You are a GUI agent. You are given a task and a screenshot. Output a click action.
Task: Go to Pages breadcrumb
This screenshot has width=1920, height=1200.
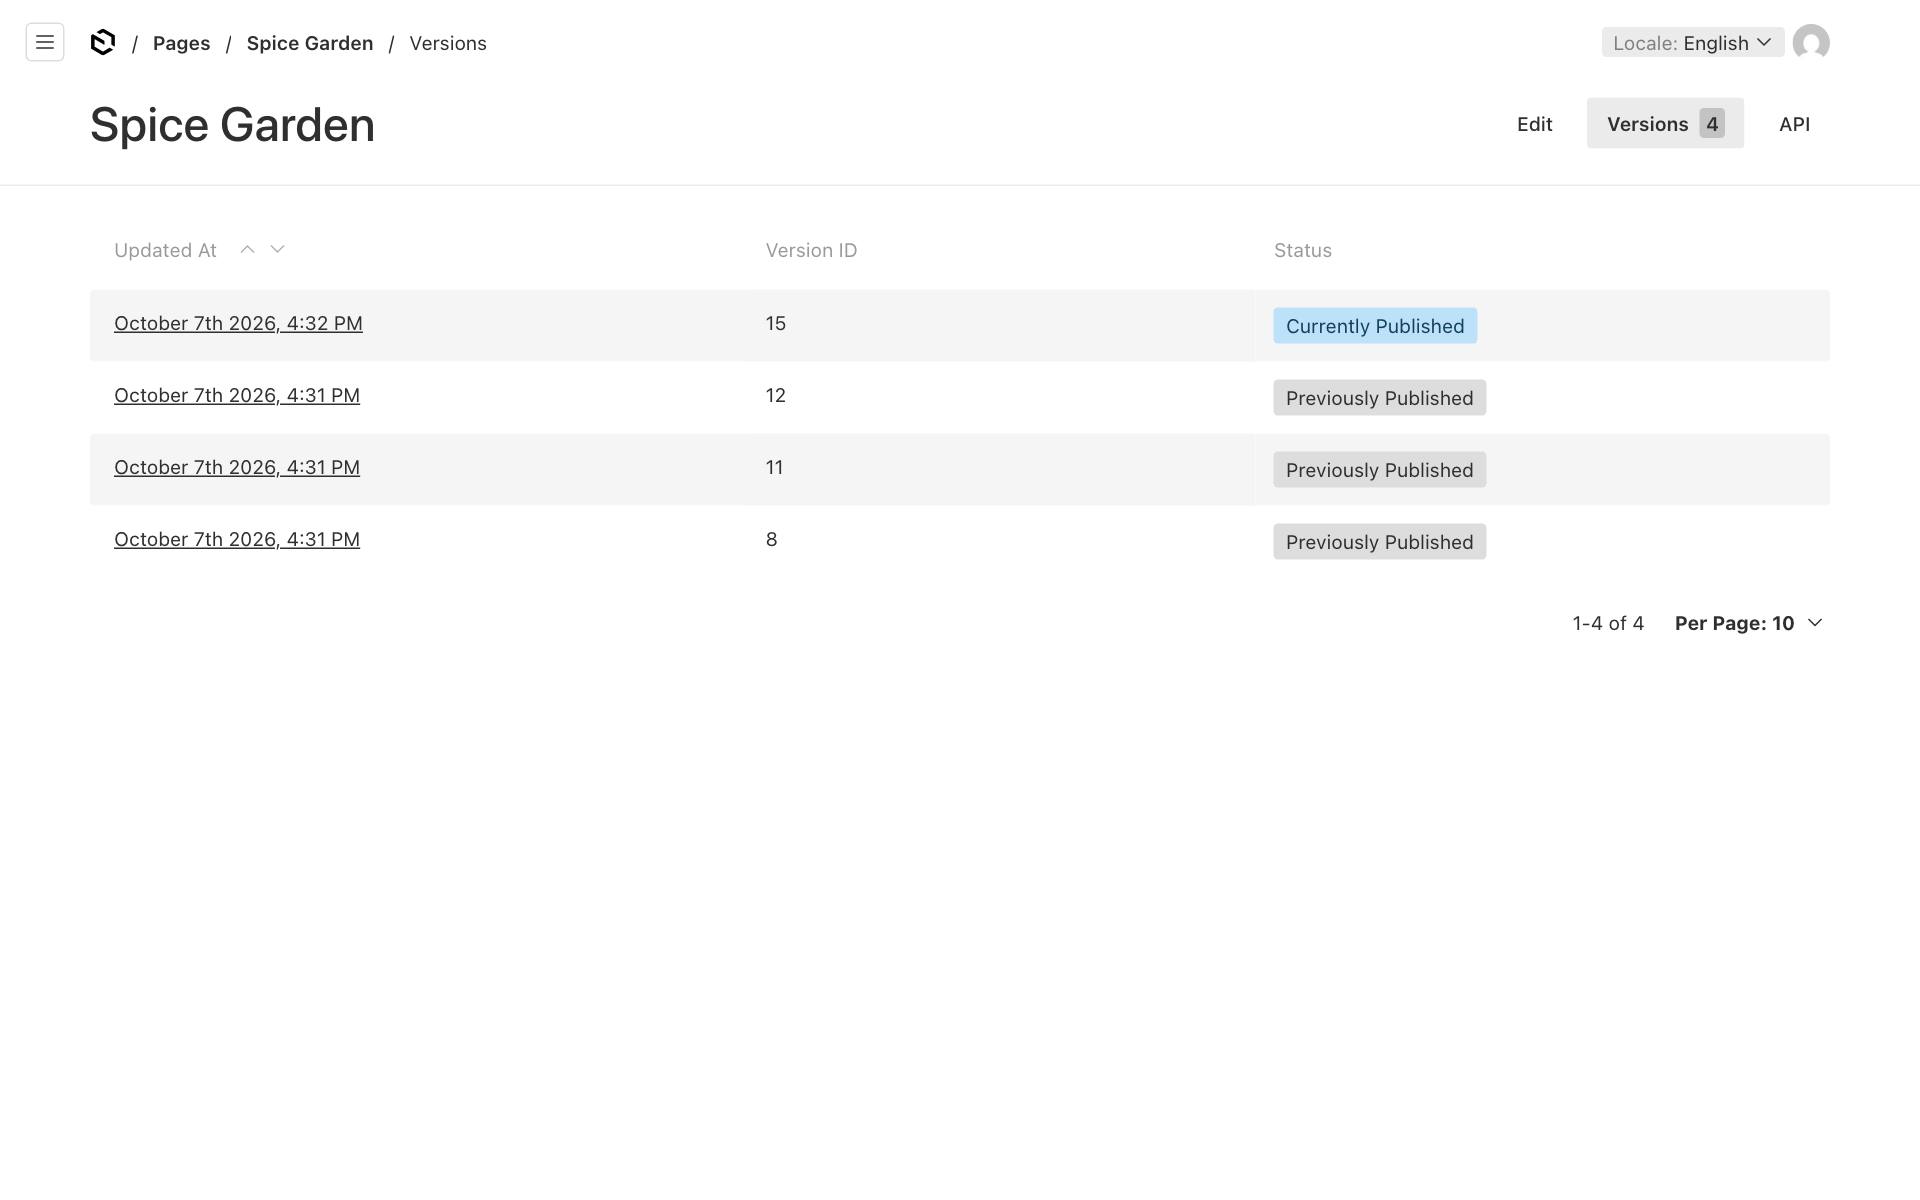coord(181,43)
